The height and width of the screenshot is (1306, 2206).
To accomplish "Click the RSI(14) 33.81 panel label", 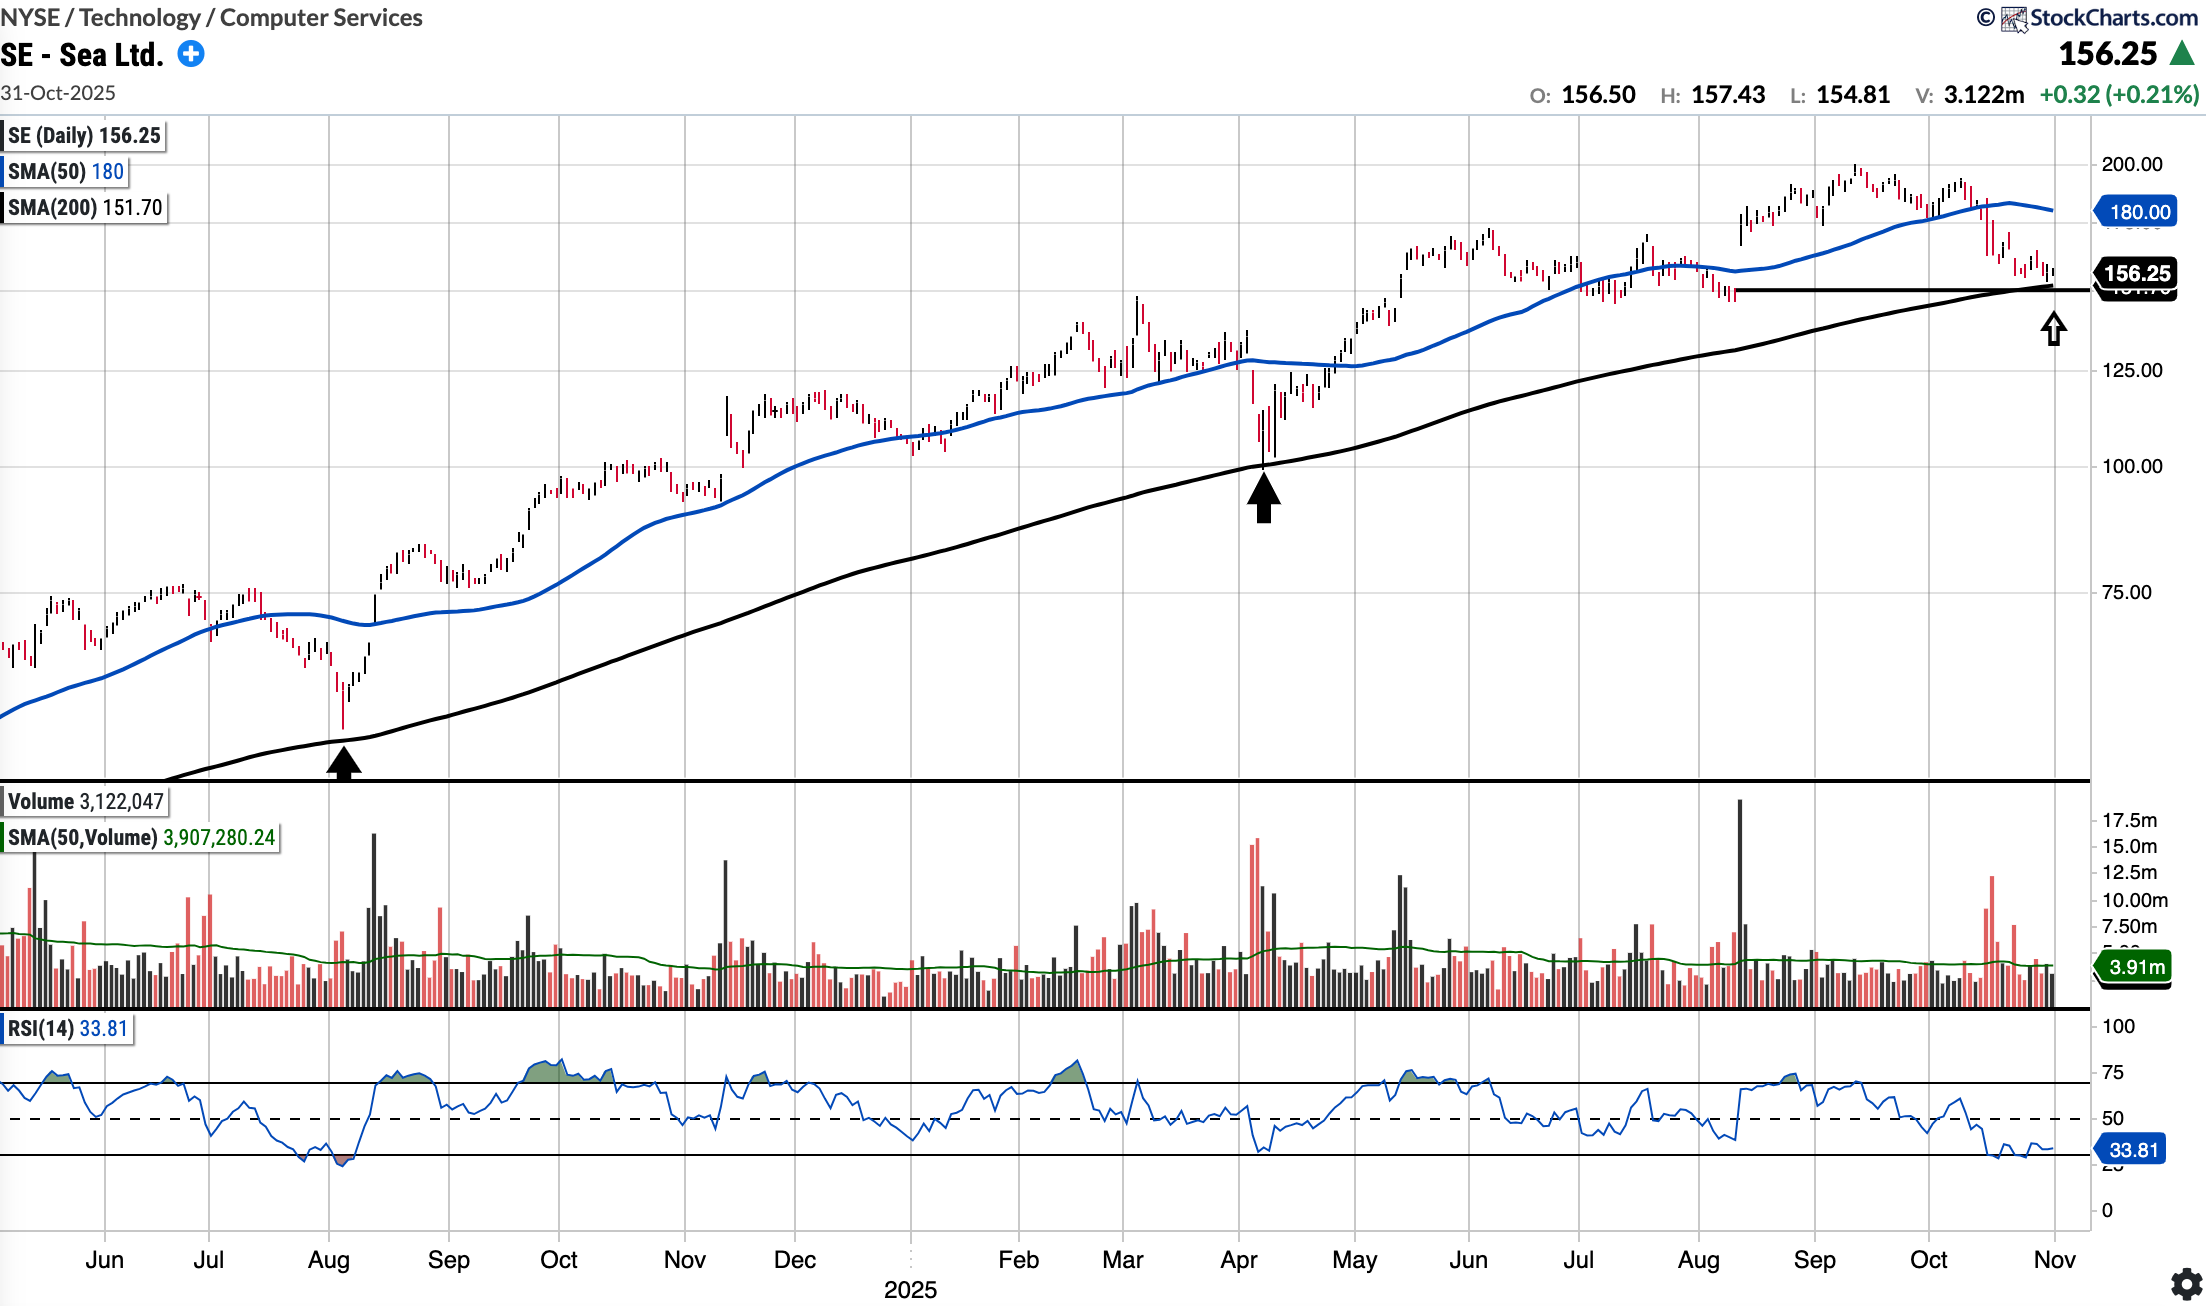I will point(68,1029).
